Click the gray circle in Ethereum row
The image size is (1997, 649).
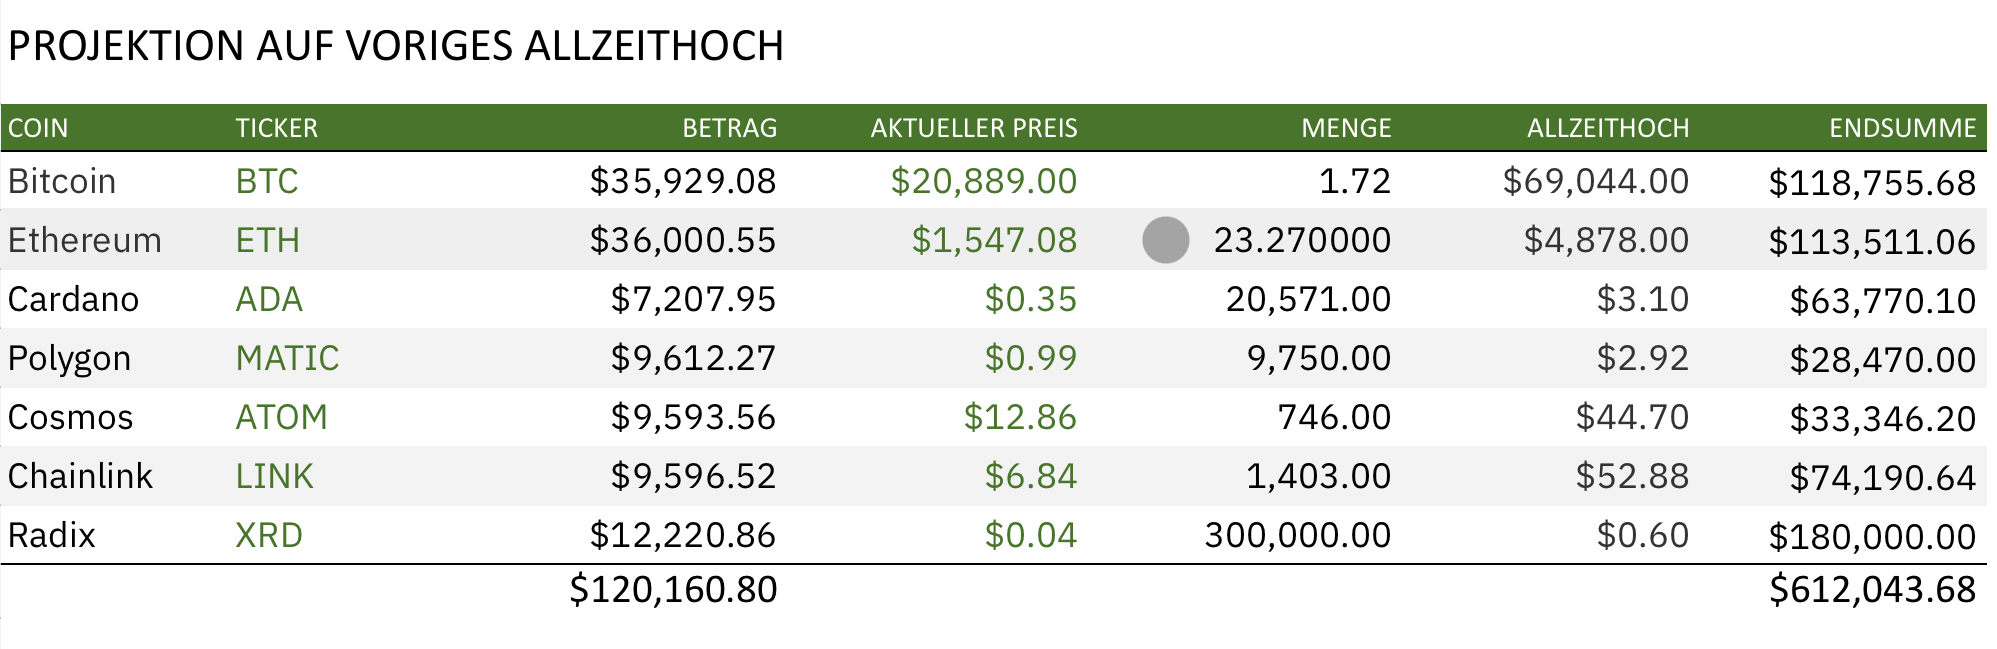pyautogui.click(x=1165, y=240)
